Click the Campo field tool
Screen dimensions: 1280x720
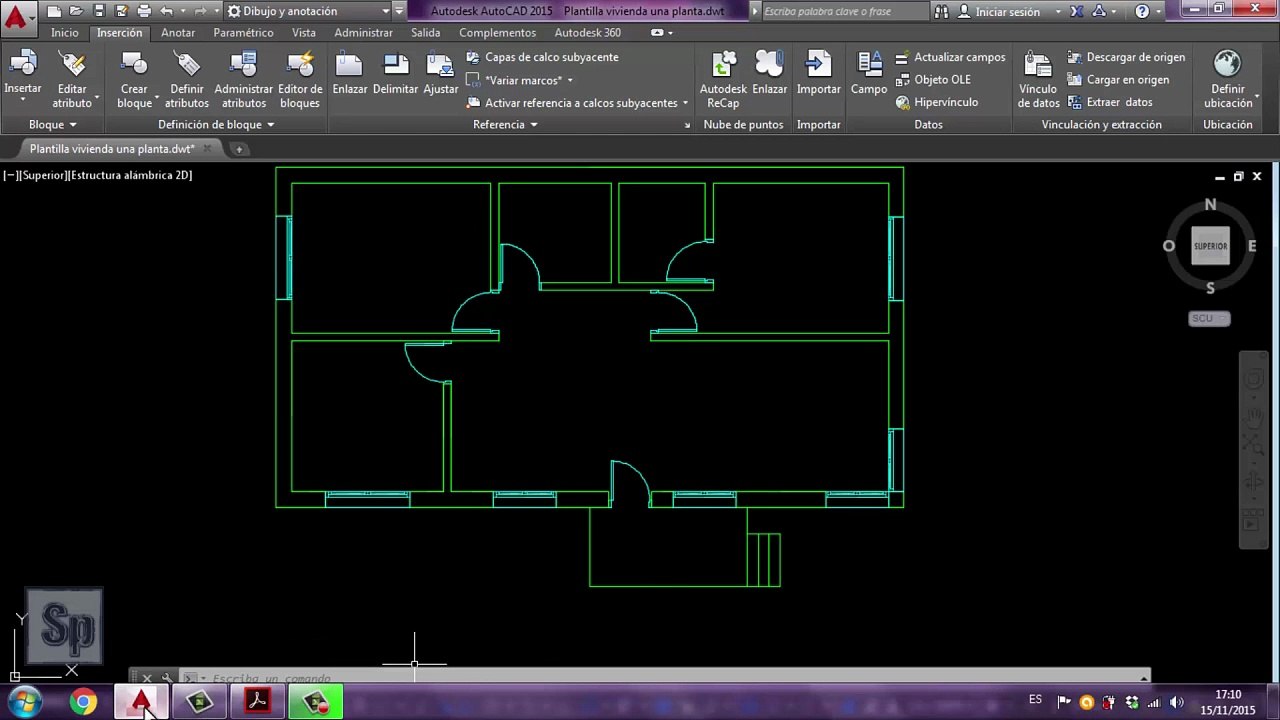pyautogui.click(x=869, y=74)
